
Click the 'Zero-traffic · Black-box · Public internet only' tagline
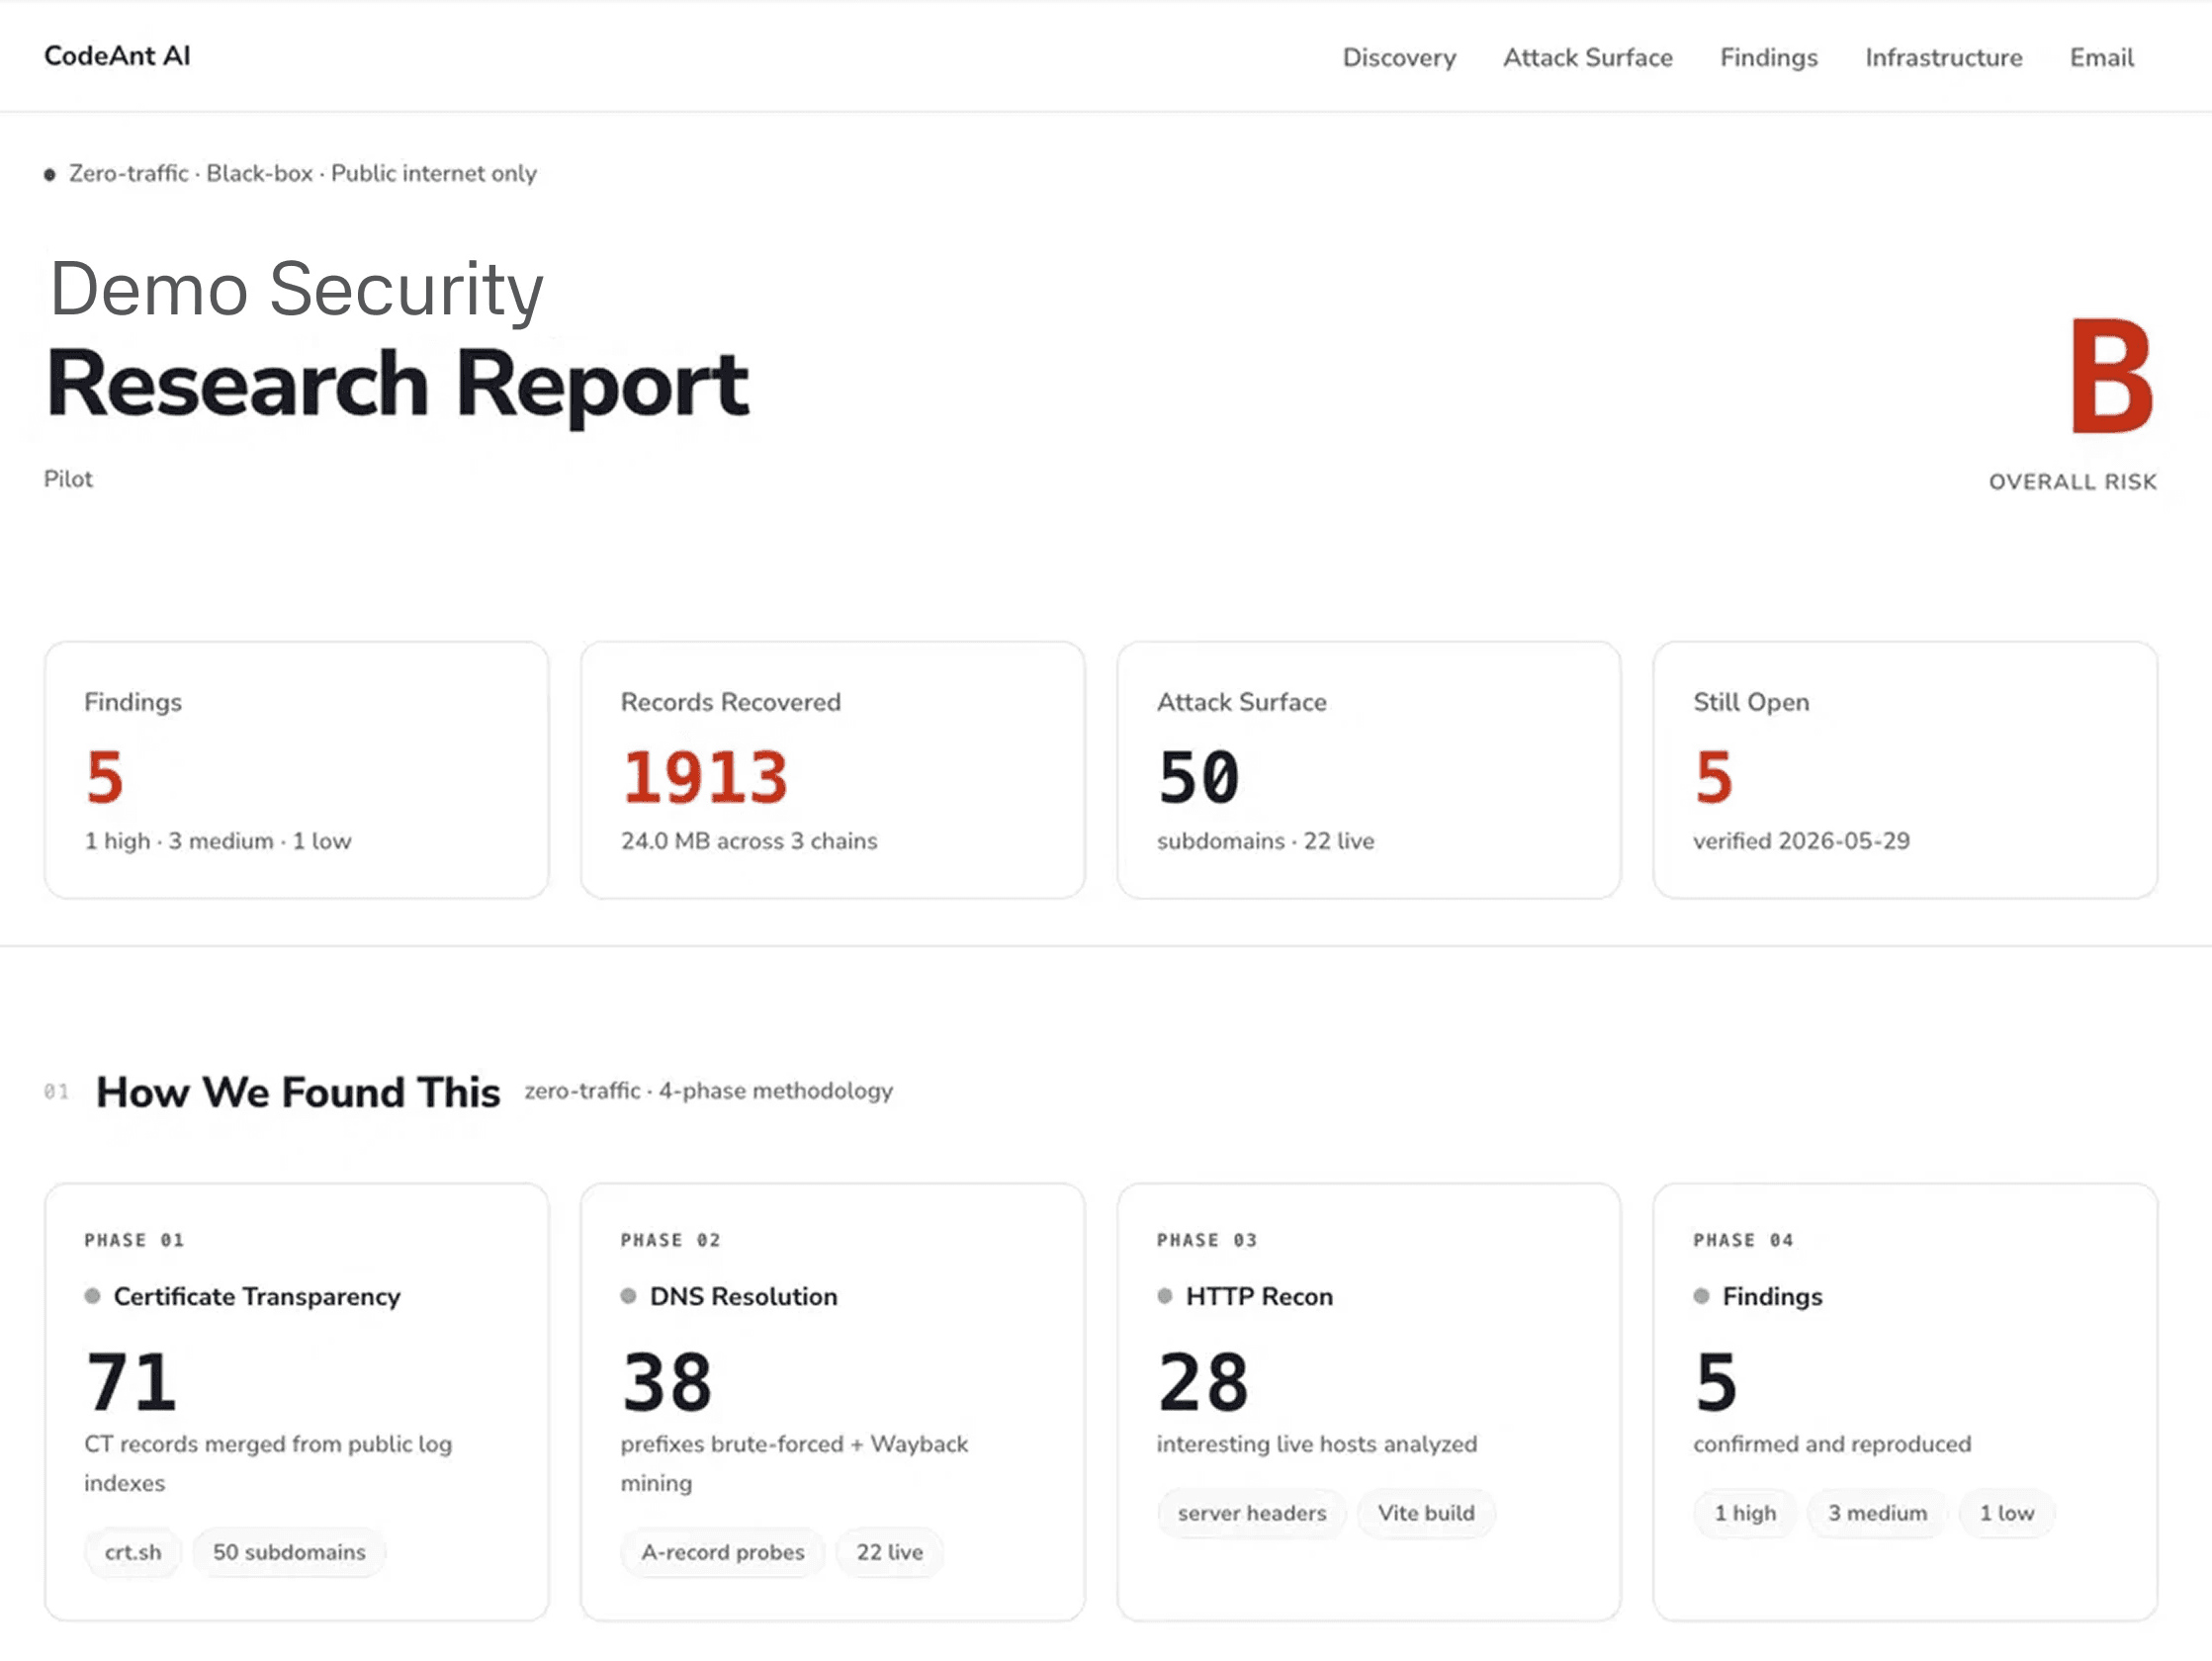(302, 174)
